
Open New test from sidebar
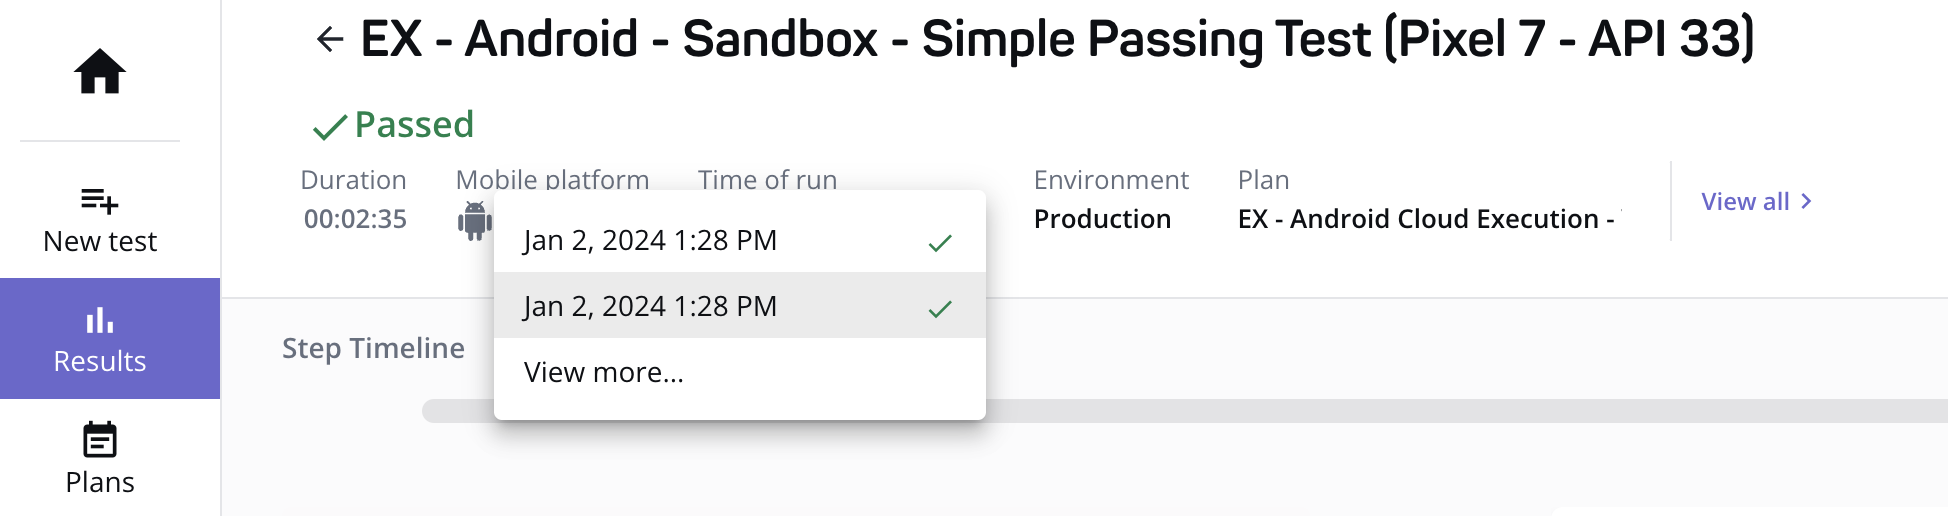coord(100,220)
